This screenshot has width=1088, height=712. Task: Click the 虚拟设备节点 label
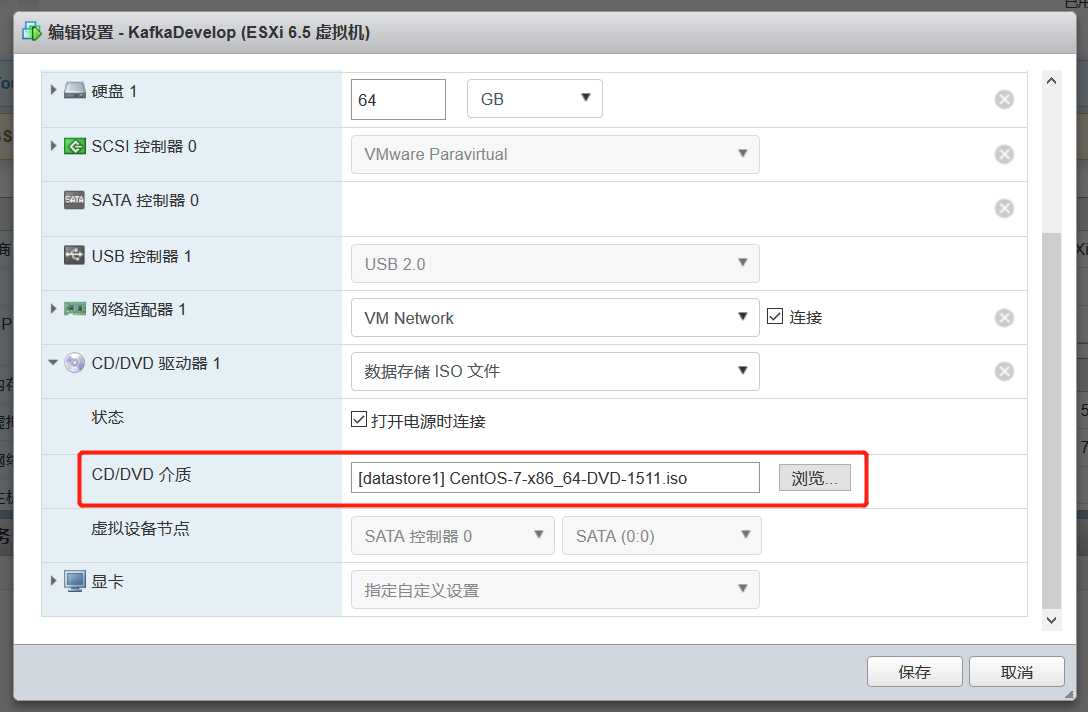tap(140, 528)
